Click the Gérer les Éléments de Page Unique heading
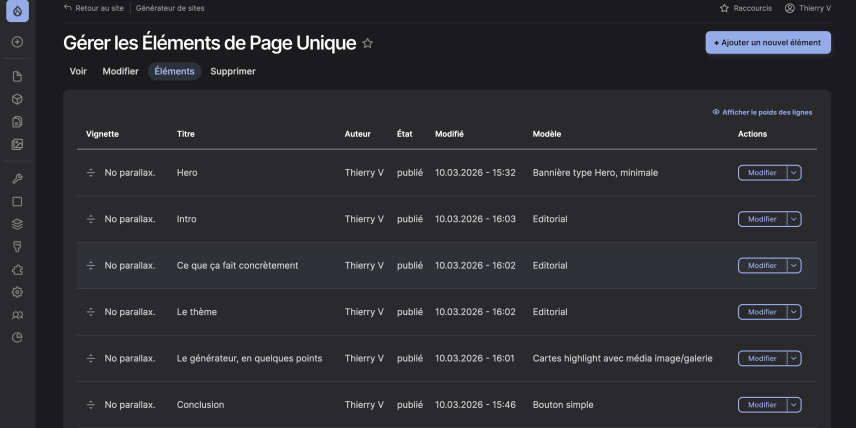 [210, 43]
